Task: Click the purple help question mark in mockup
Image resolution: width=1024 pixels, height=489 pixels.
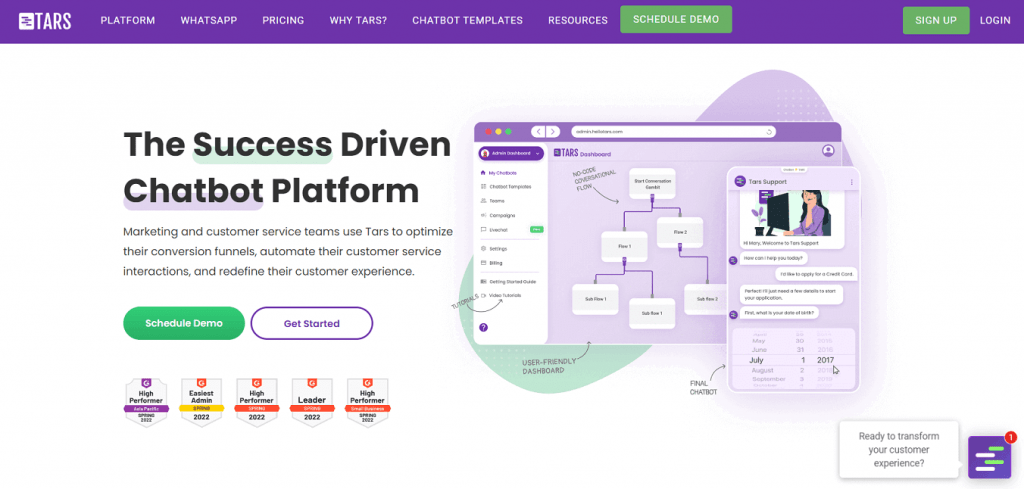Action: (483, 328)
